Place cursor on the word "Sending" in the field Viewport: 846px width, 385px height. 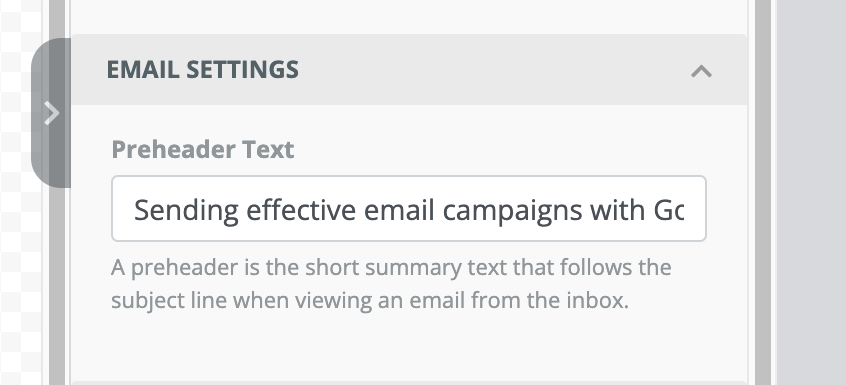click(186, 210)
